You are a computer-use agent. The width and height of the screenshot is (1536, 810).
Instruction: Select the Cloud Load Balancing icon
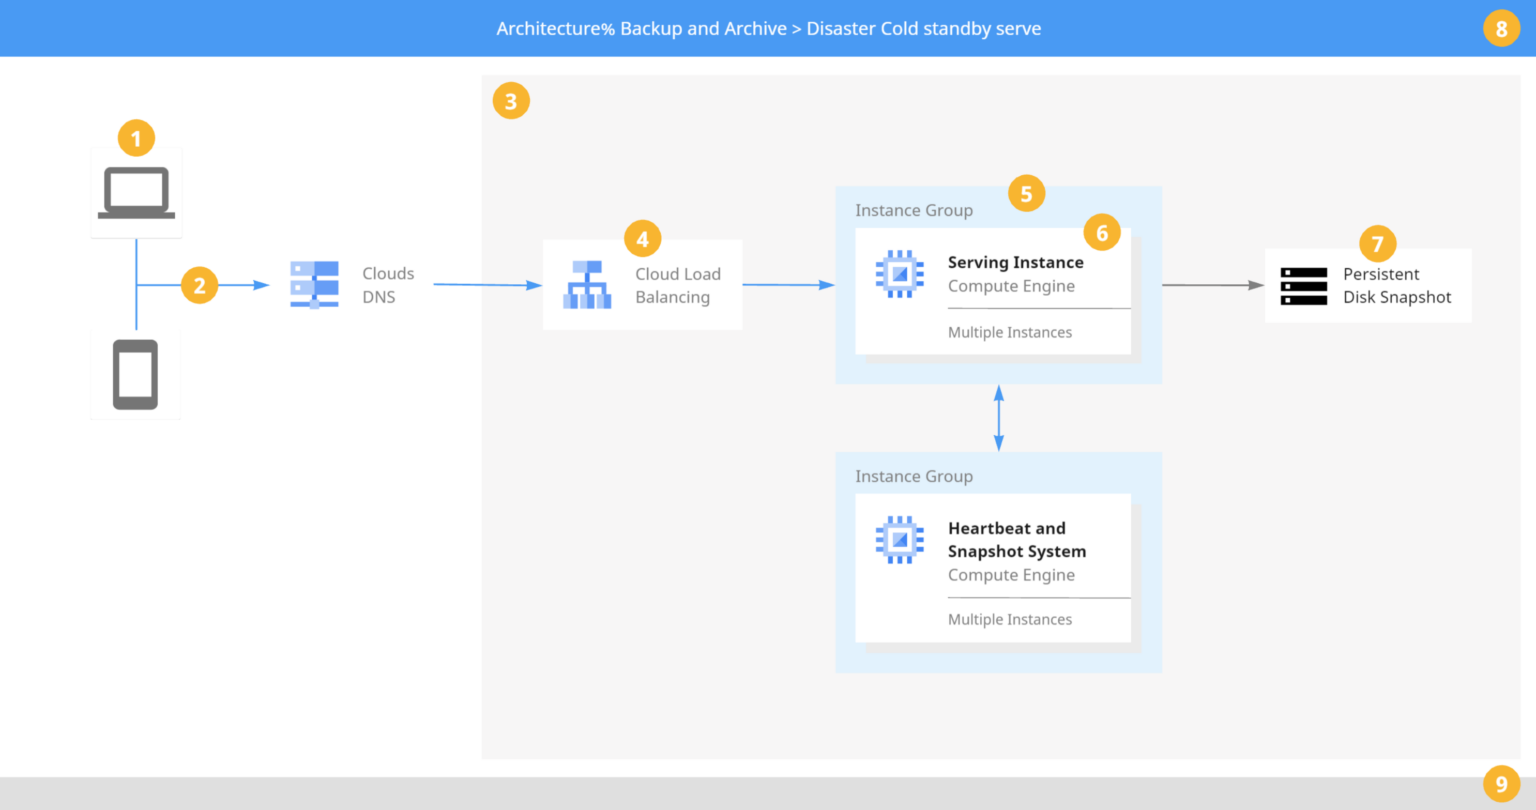[x=586, y=283]
